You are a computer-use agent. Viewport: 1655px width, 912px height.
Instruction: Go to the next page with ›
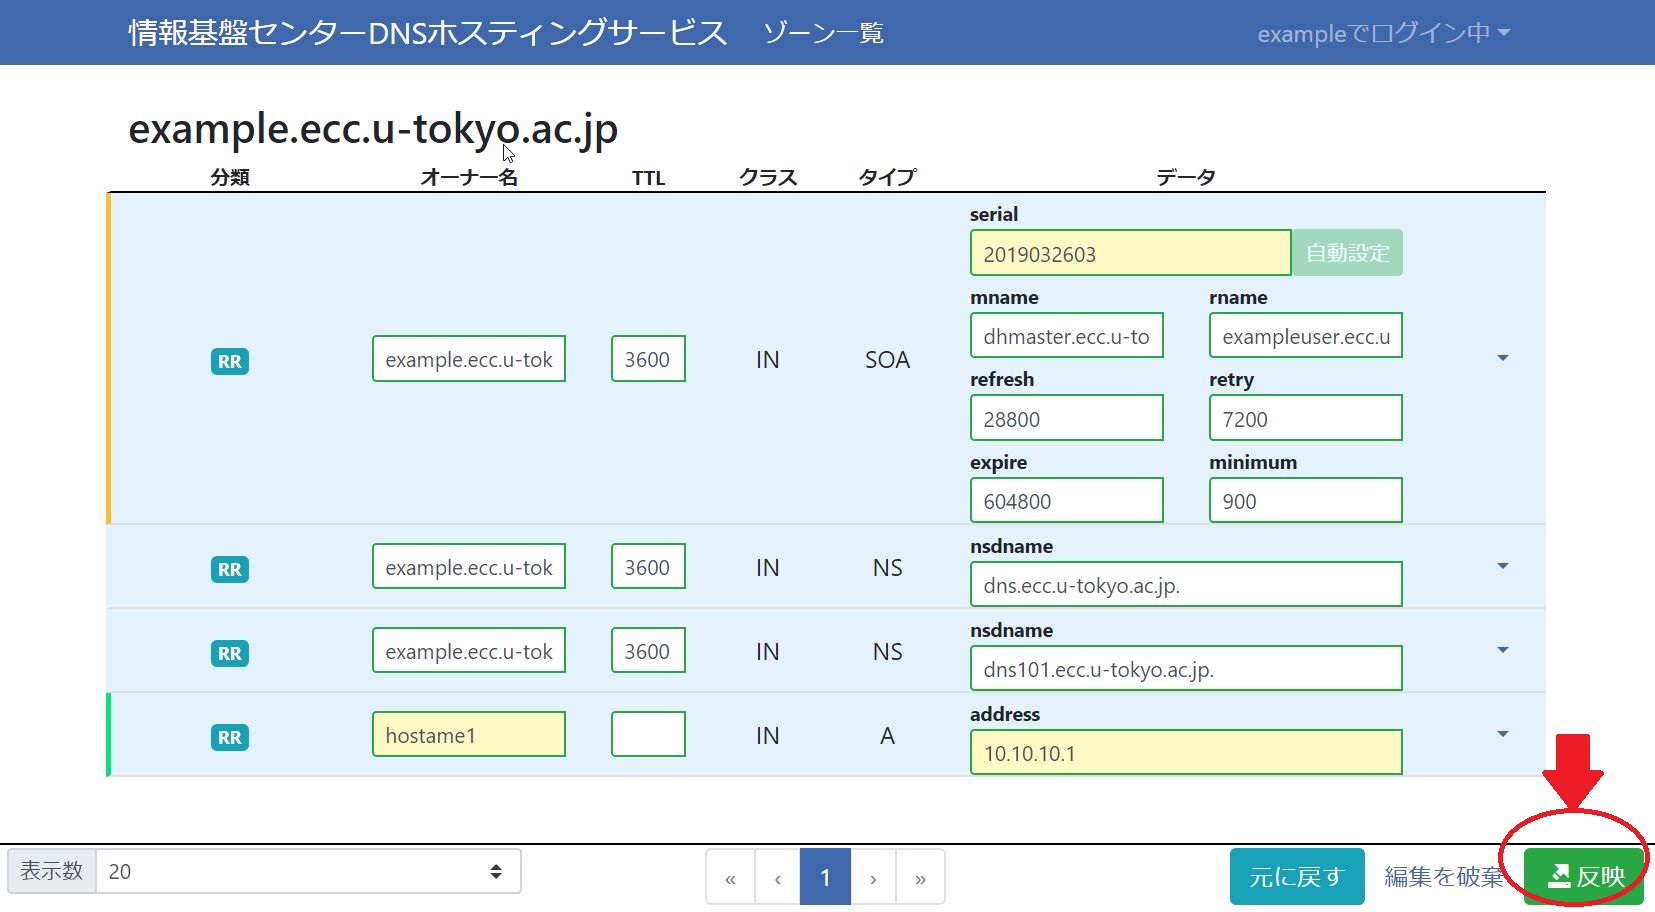coord(873,877)
